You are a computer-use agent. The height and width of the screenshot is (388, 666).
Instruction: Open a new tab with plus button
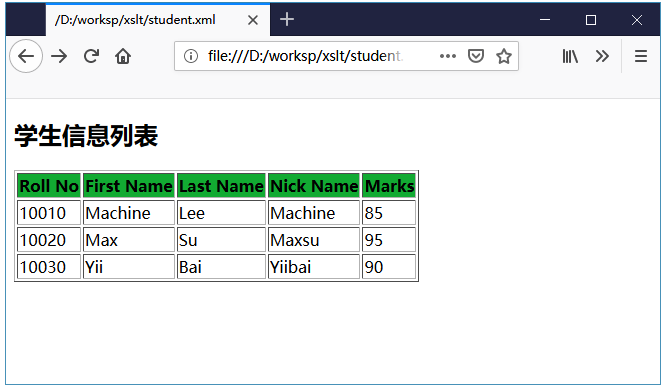(x=287, y=19)
